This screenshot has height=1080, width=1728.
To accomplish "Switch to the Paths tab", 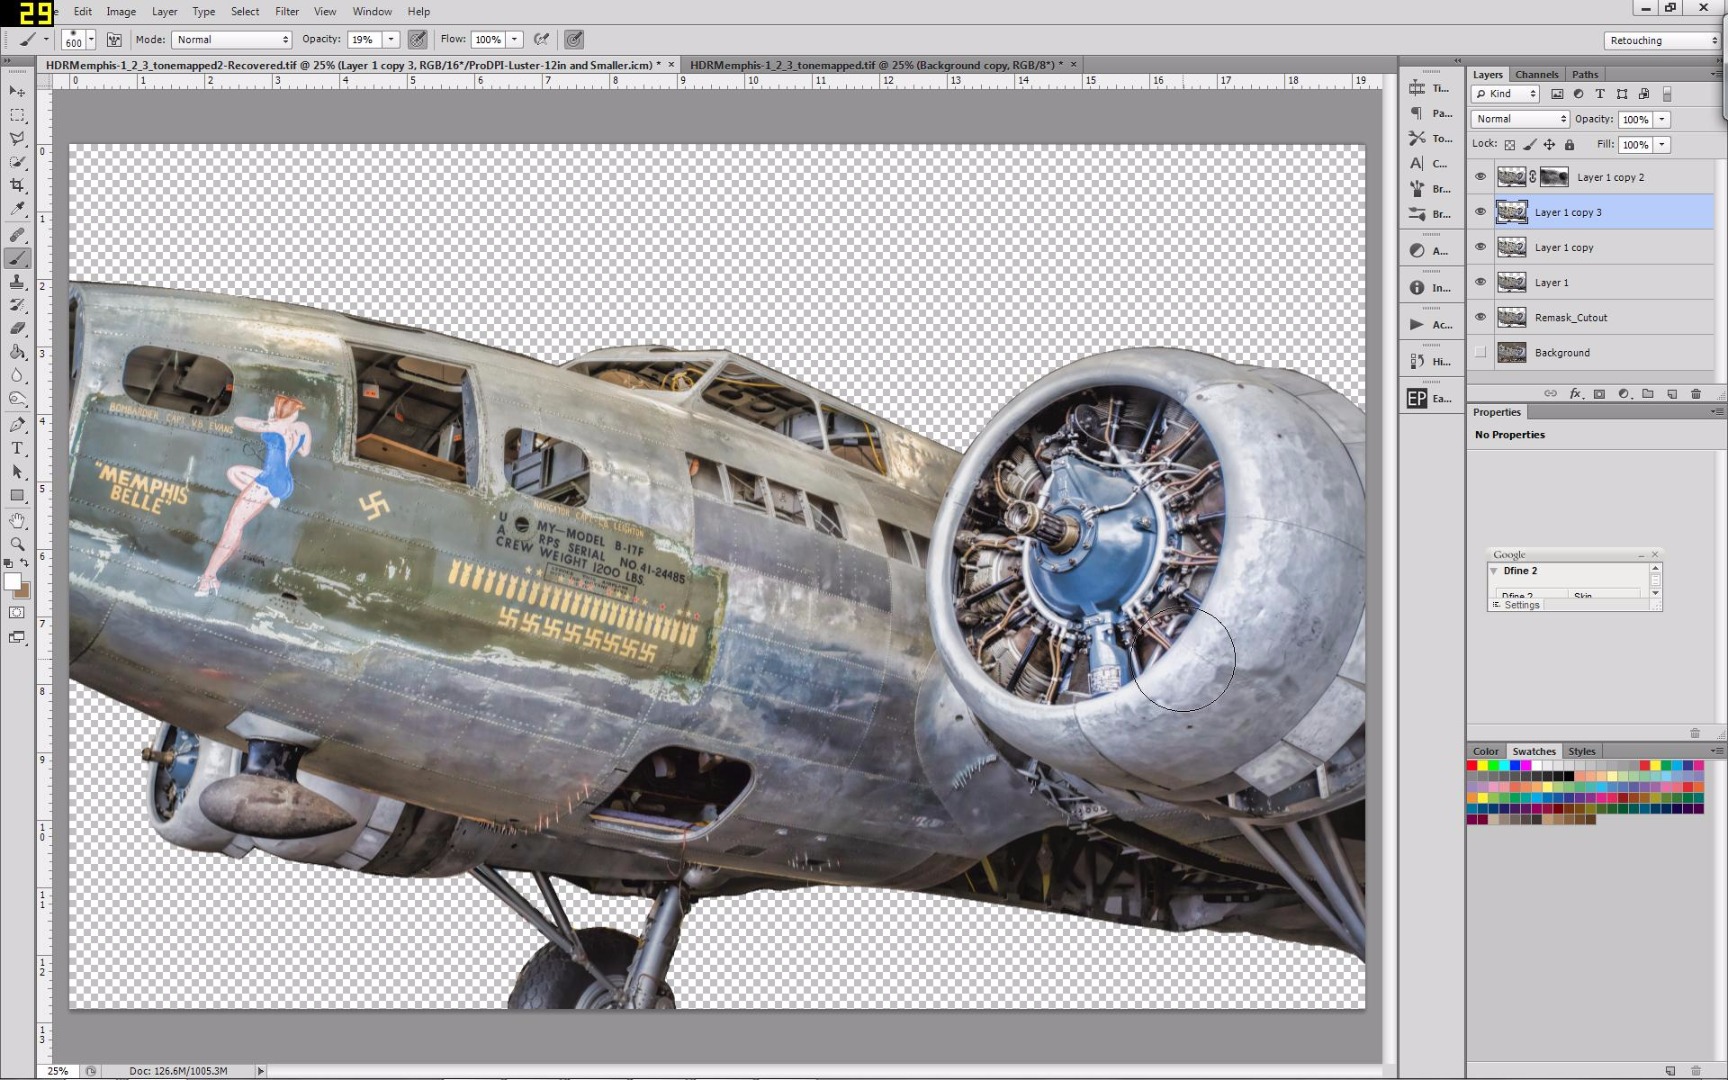I will pos(1585,74).
